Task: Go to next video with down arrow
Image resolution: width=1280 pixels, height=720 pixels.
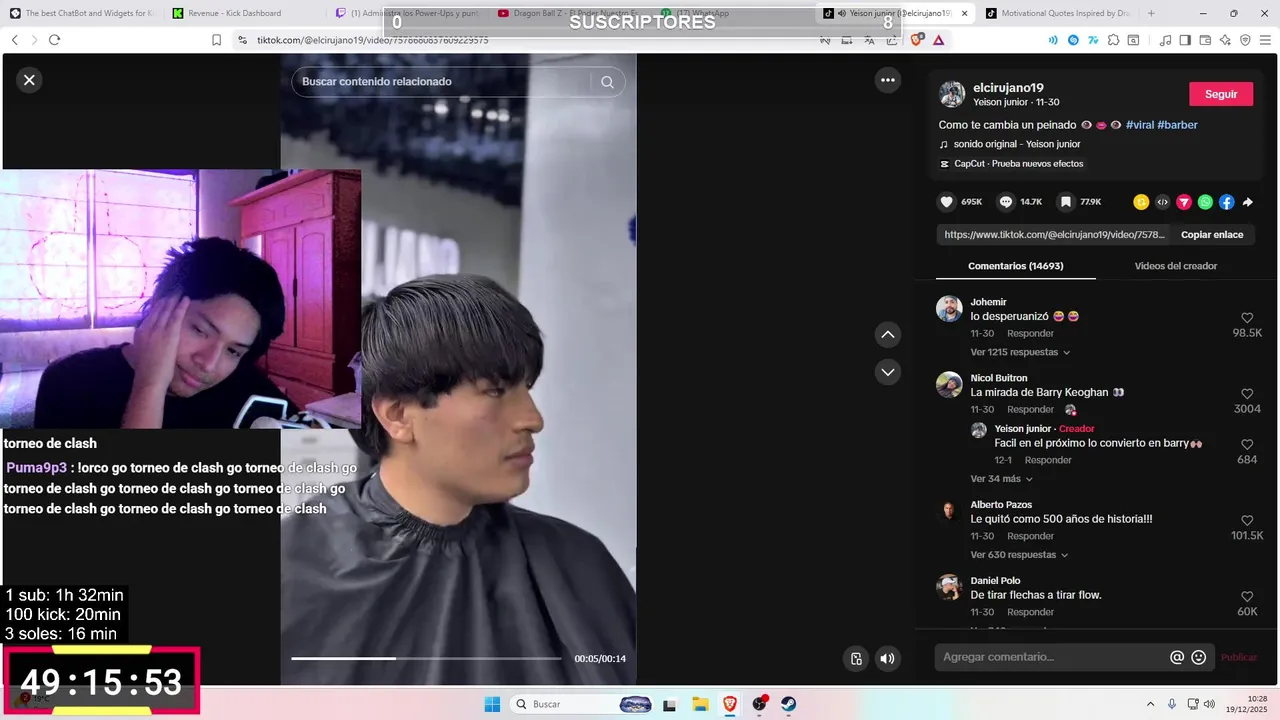Action: point(887,372)
